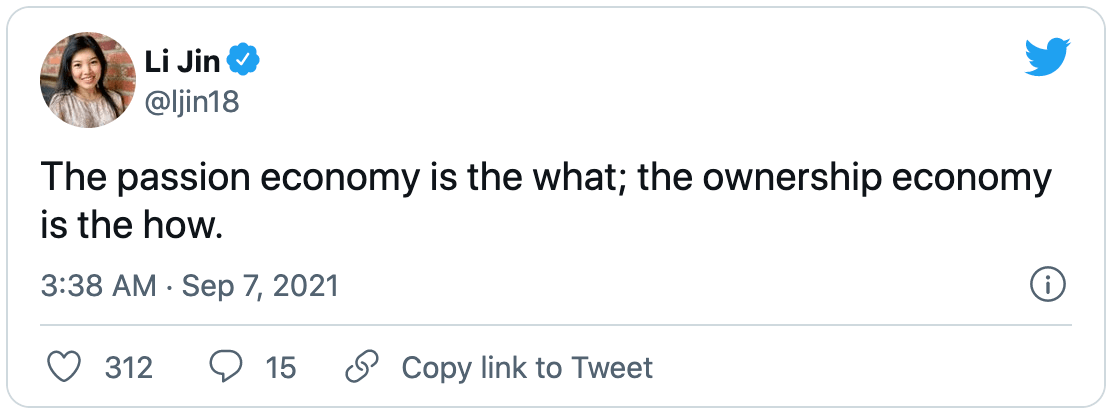Image resolution: width=1112 pixels, height=414 pixels.
Task: Click the heart like icon
Action: point(65,367)
